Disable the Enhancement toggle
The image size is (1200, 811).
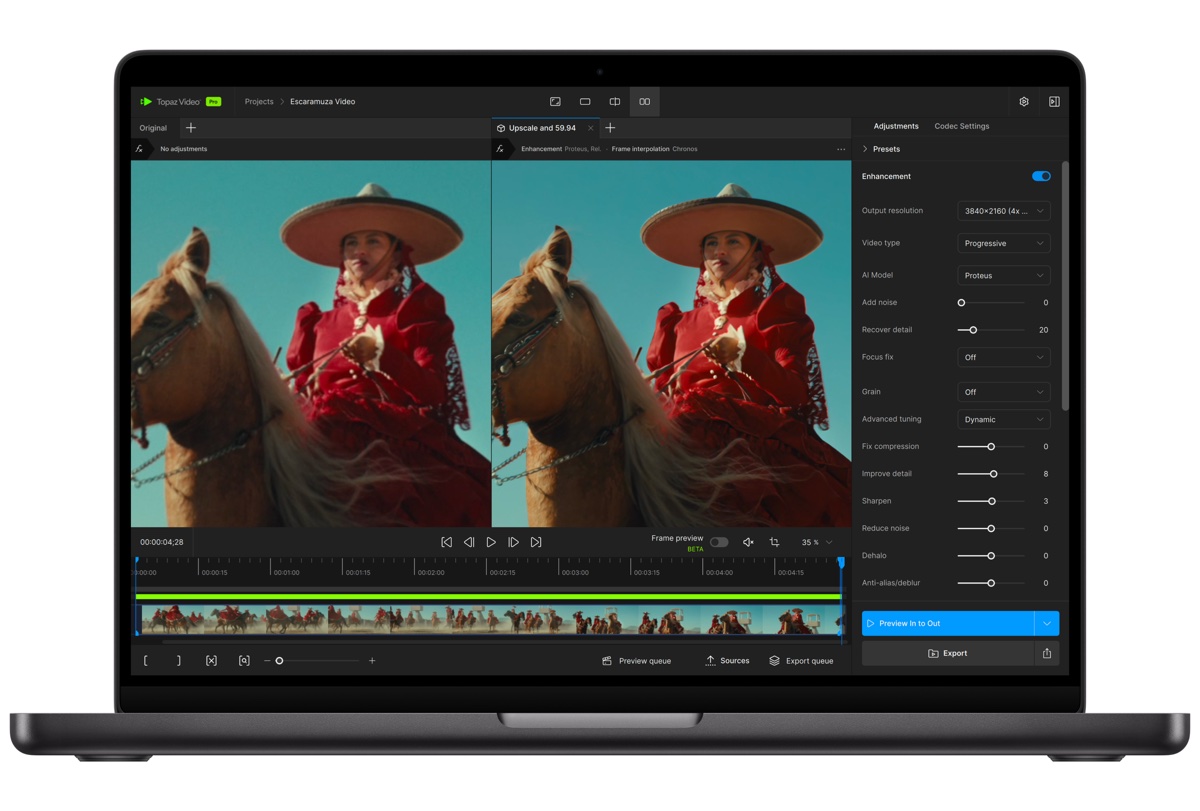[1041, 176]
